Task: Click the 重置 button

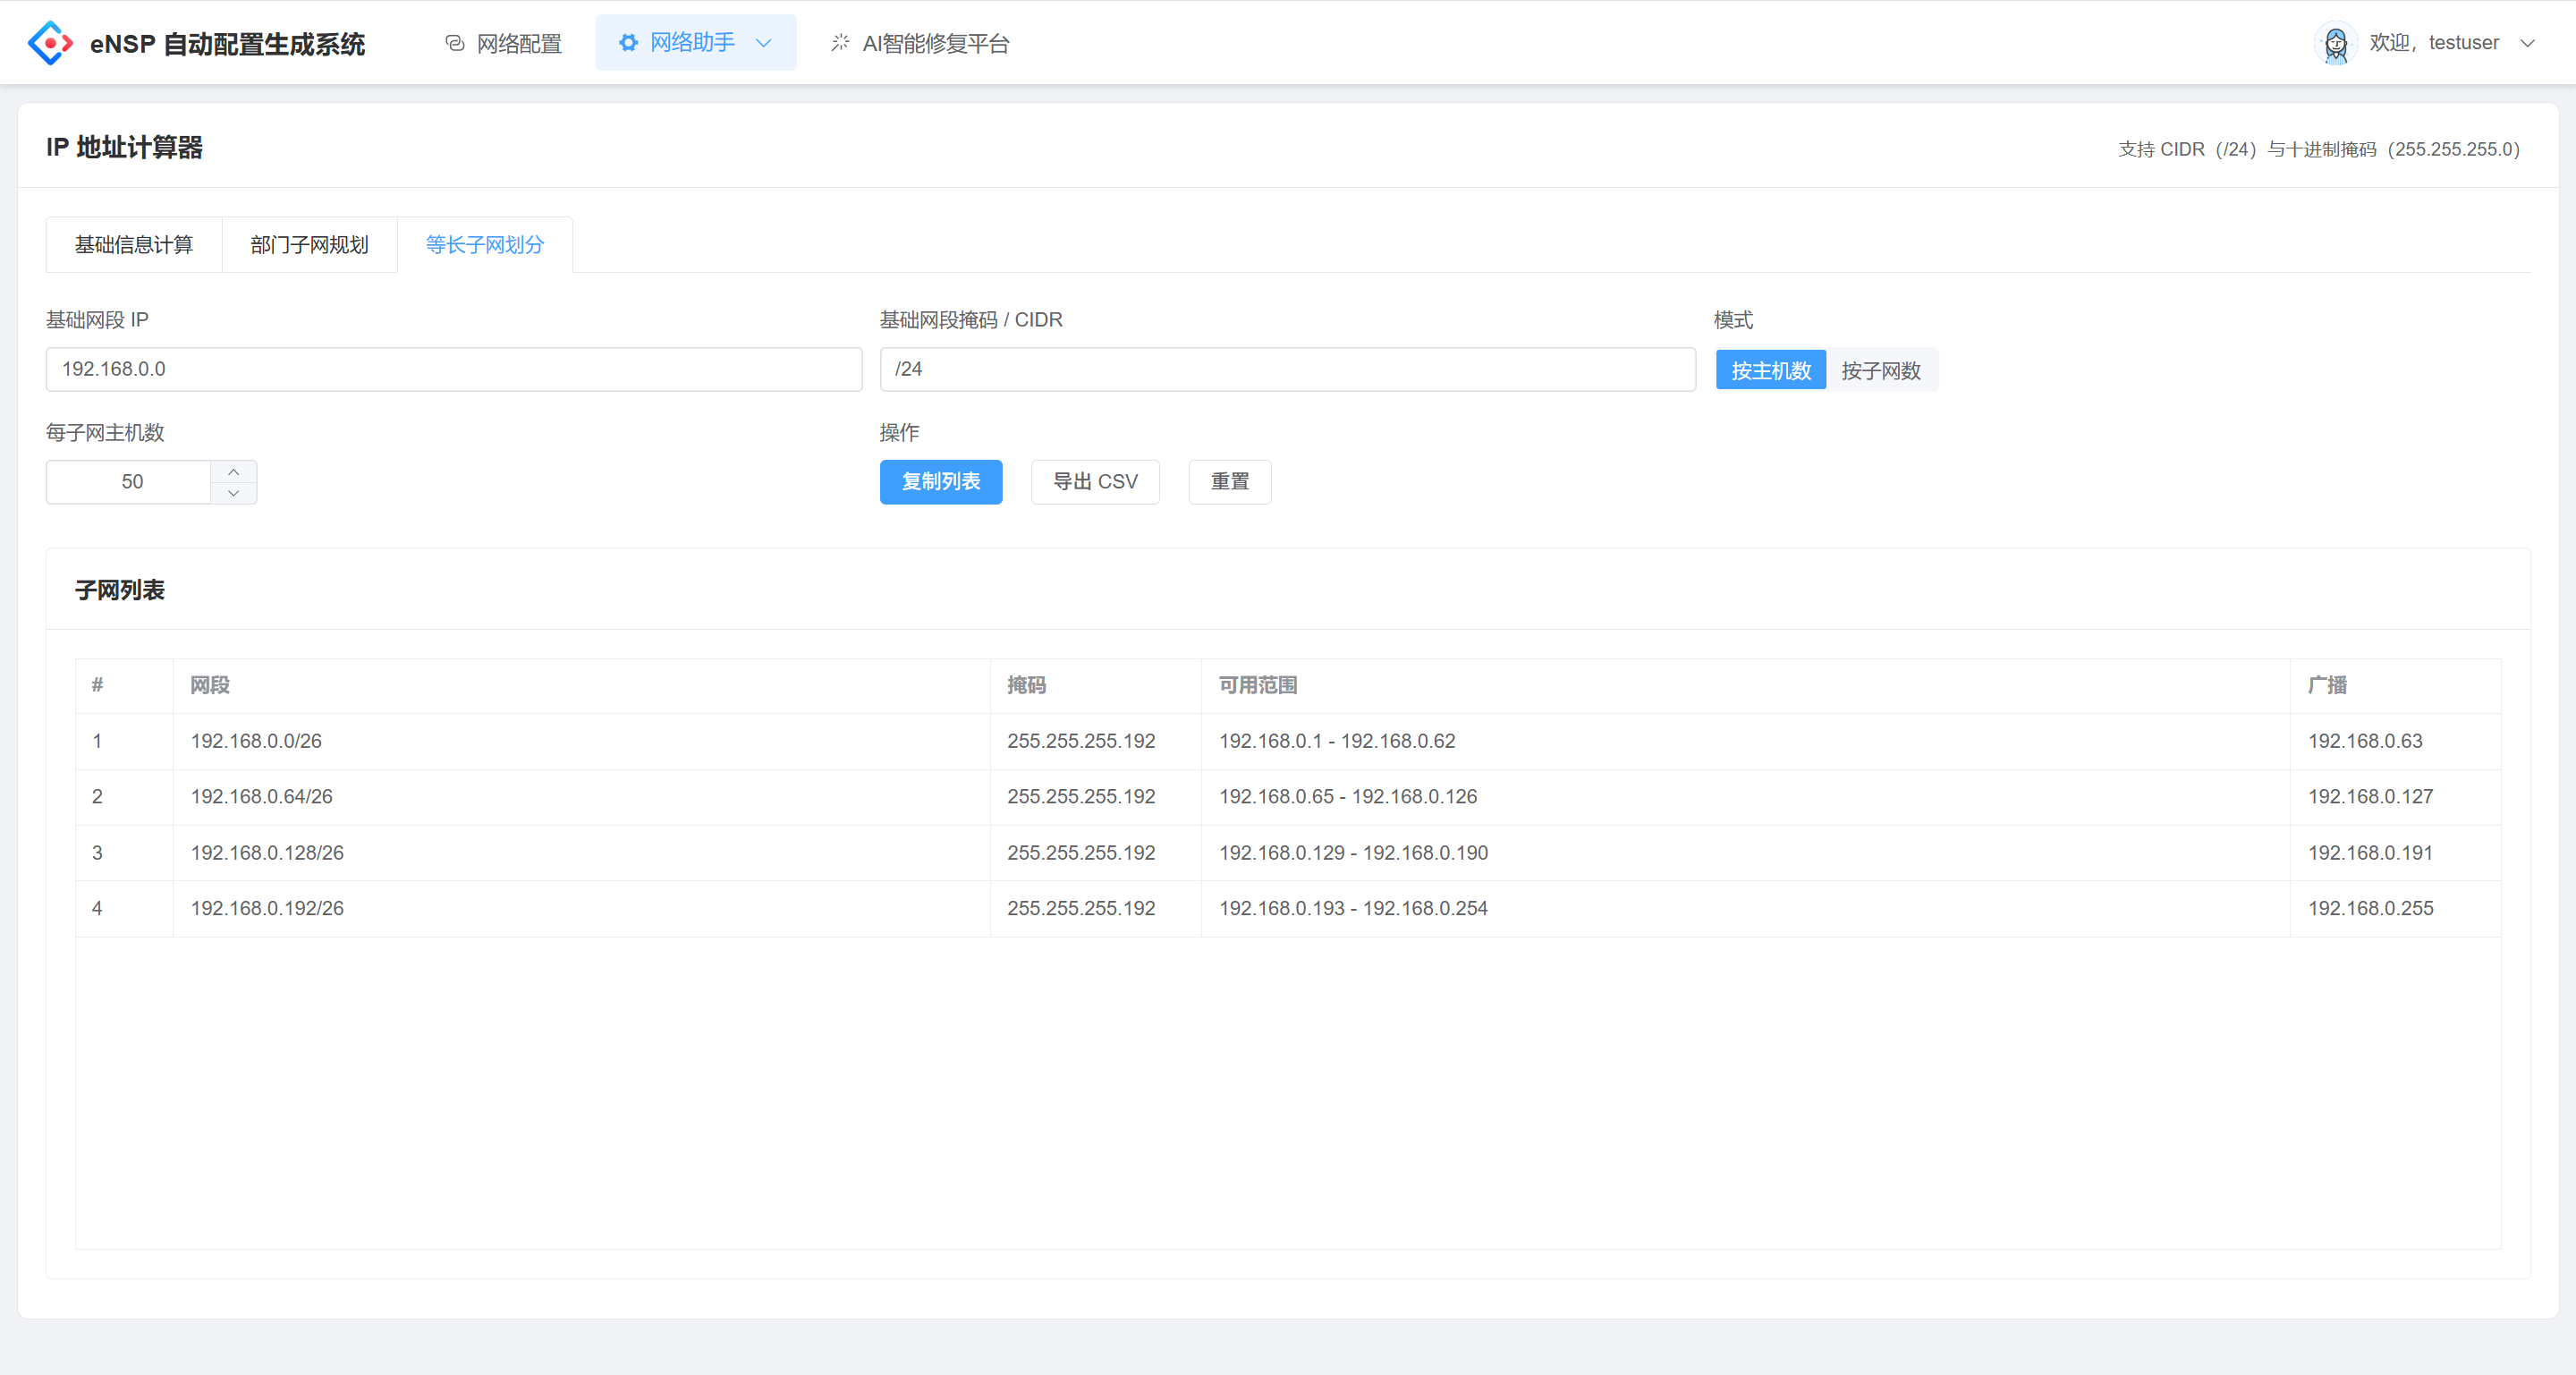Action: (x=1229, y=482)
